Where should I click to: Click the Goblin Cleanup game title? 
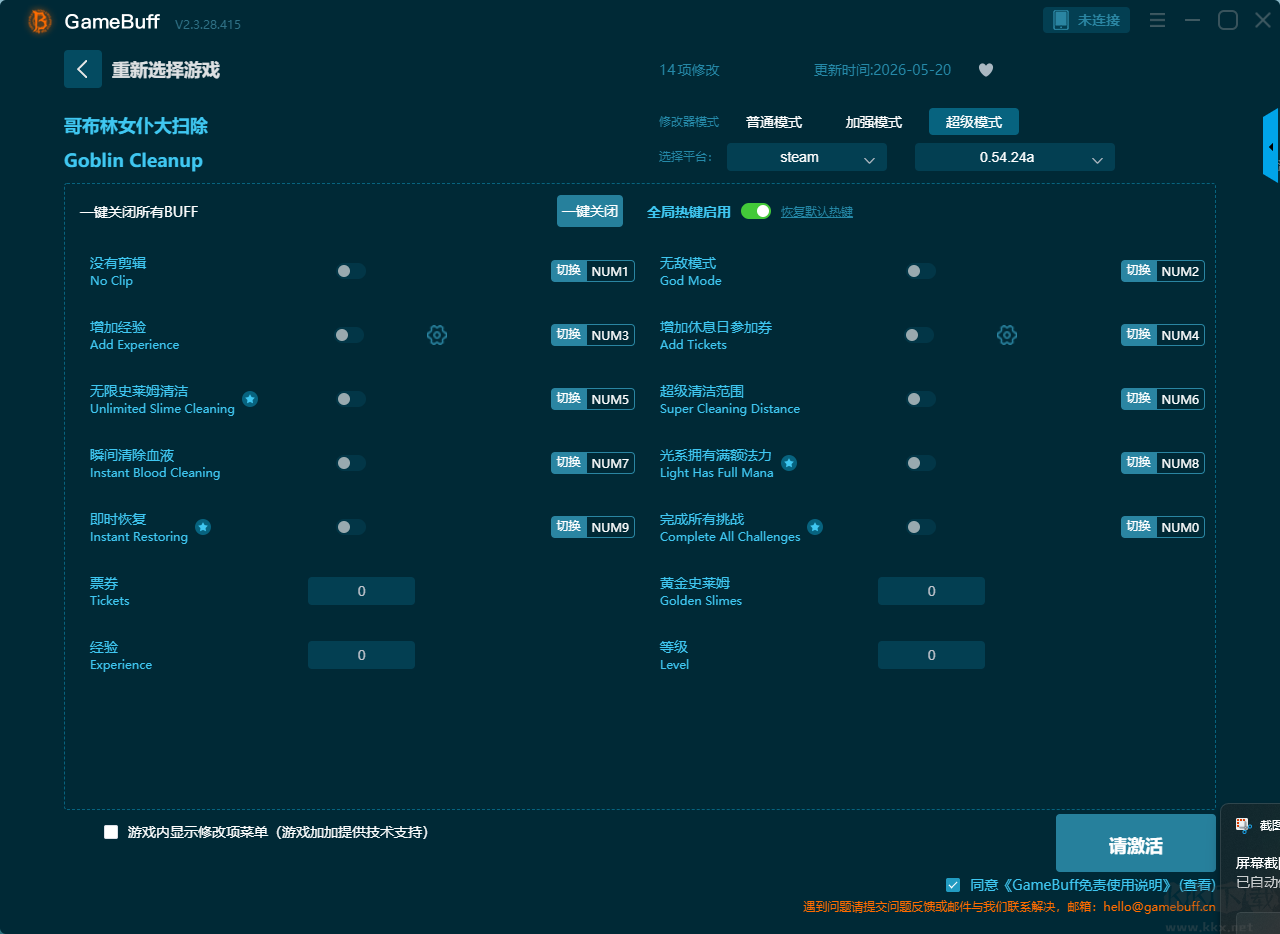pos(133,160)
